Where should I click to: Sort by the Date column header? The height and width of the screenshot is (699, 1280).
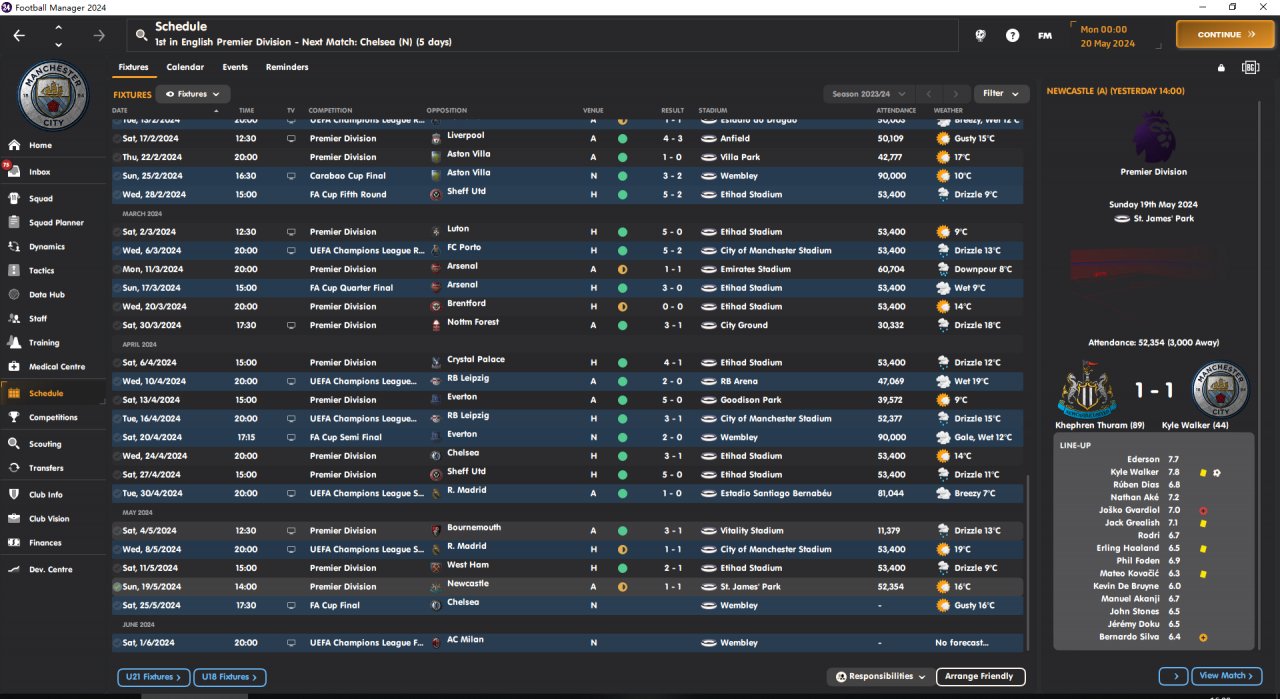click(x=120, y=110)
